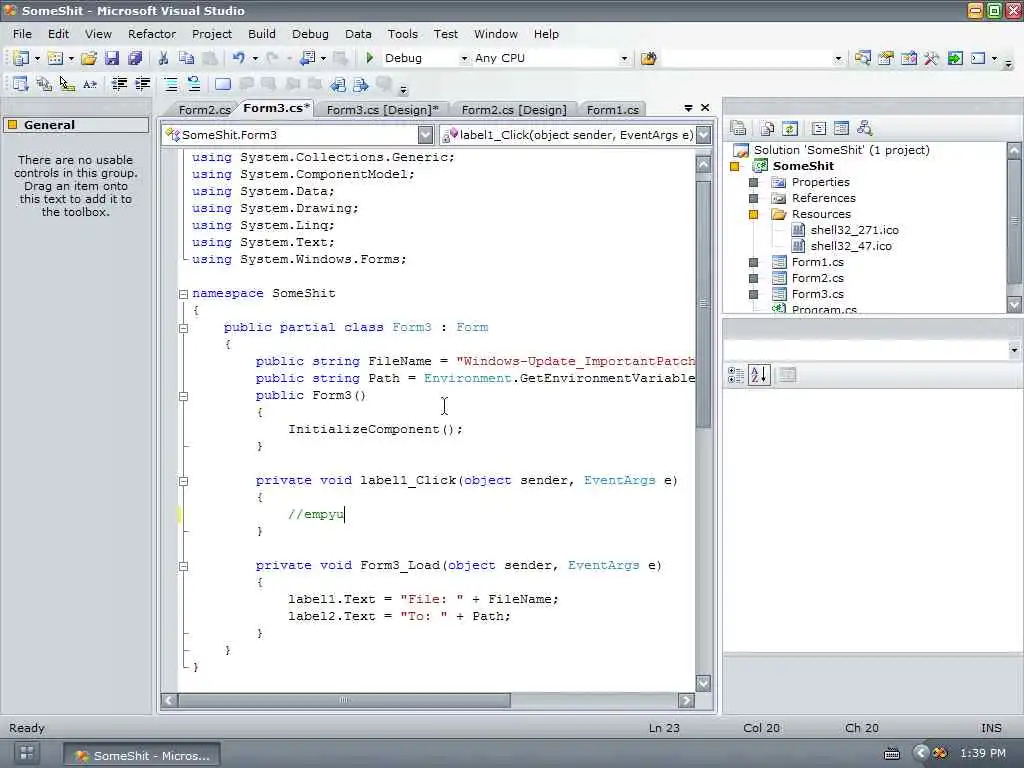Click the Copy icon in the toolbar
The width and height of the screenshot is (1024, 768).
point(186,58)
